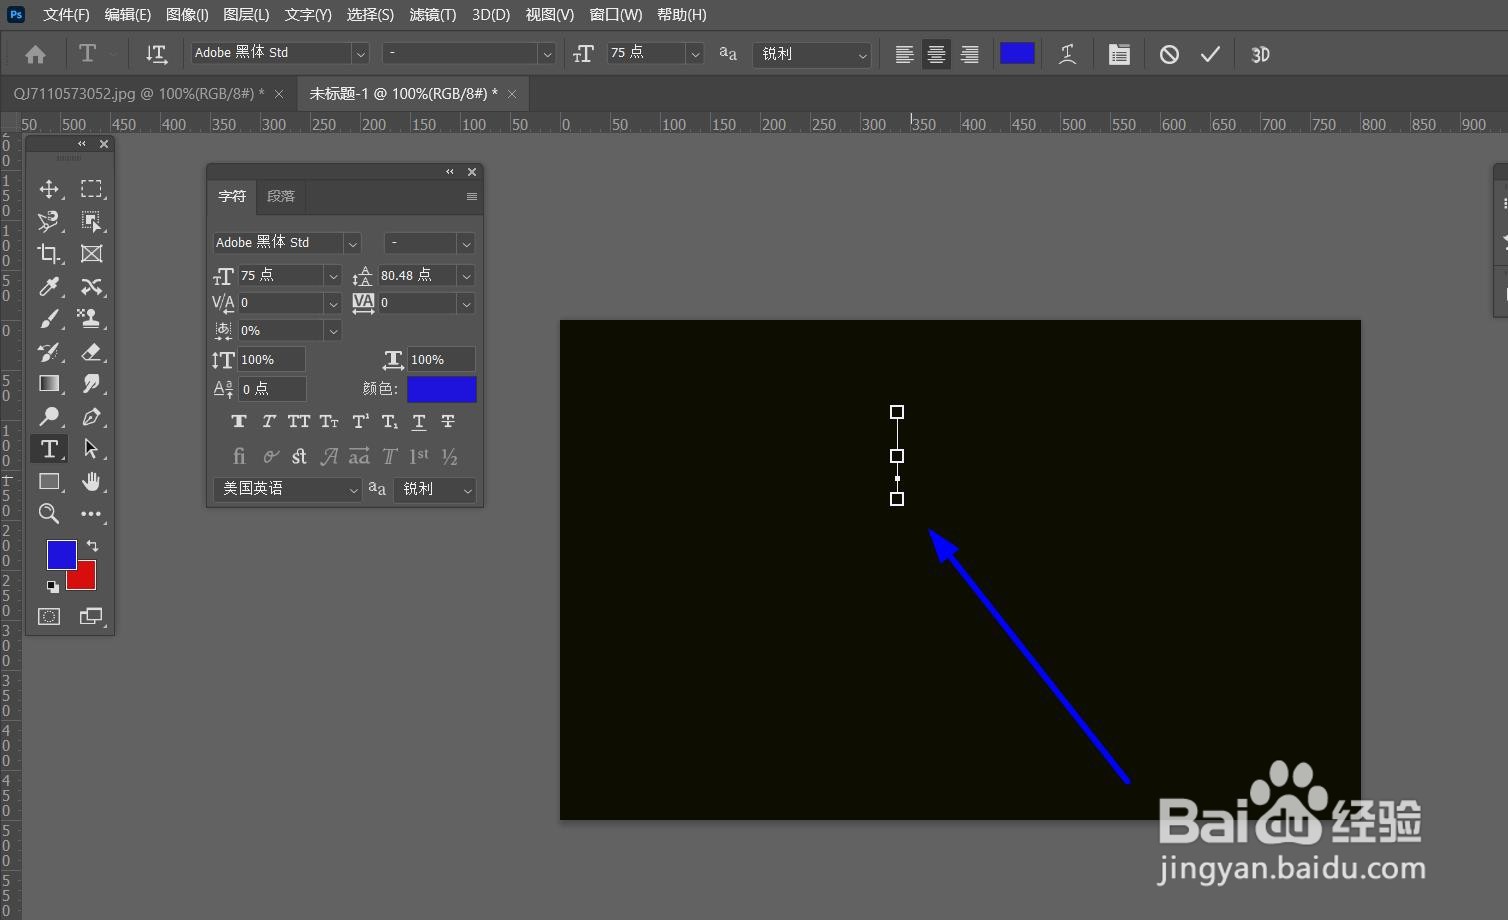Toggle Strikethrough in Character panel

pos(448,422)
